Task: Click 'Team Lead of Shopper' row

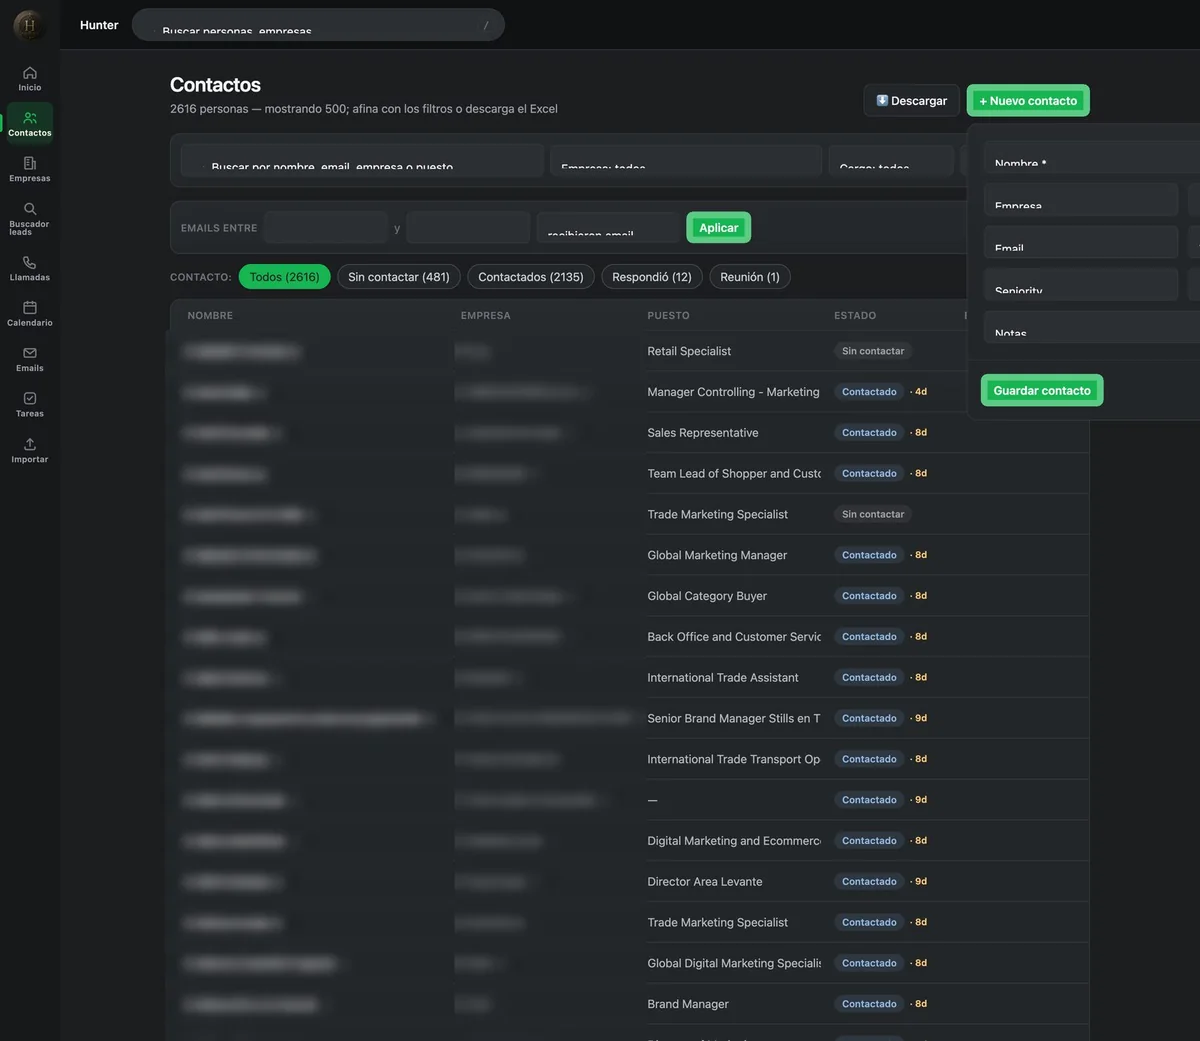Action: [629, 474]
